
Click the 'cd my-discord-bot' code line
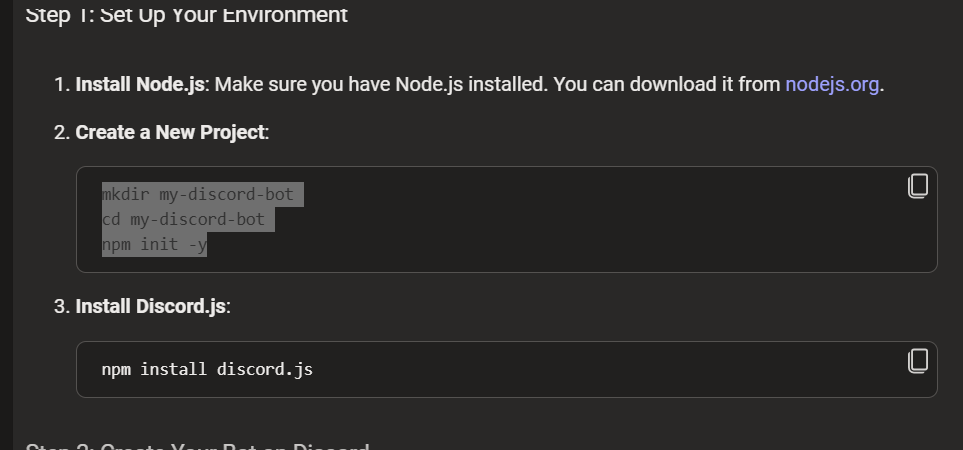coord(183,219)
